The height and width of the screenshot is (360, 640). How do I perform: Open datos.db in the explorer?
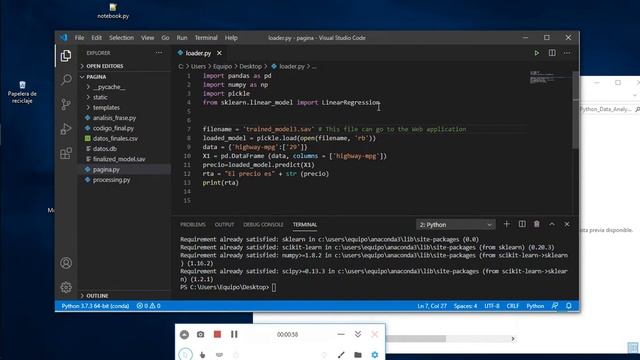[x=104, y=149]
